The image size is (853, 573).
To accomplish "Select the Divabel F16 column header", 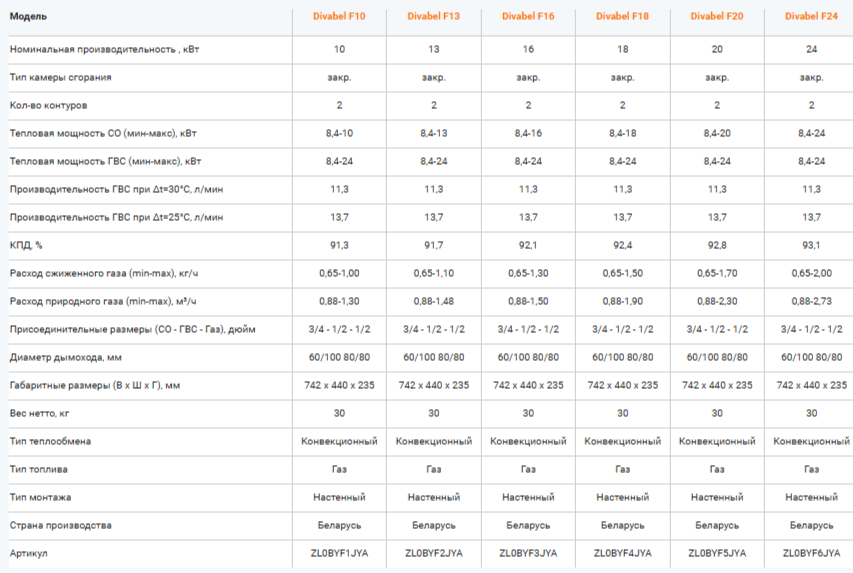I will click(528, 16).
